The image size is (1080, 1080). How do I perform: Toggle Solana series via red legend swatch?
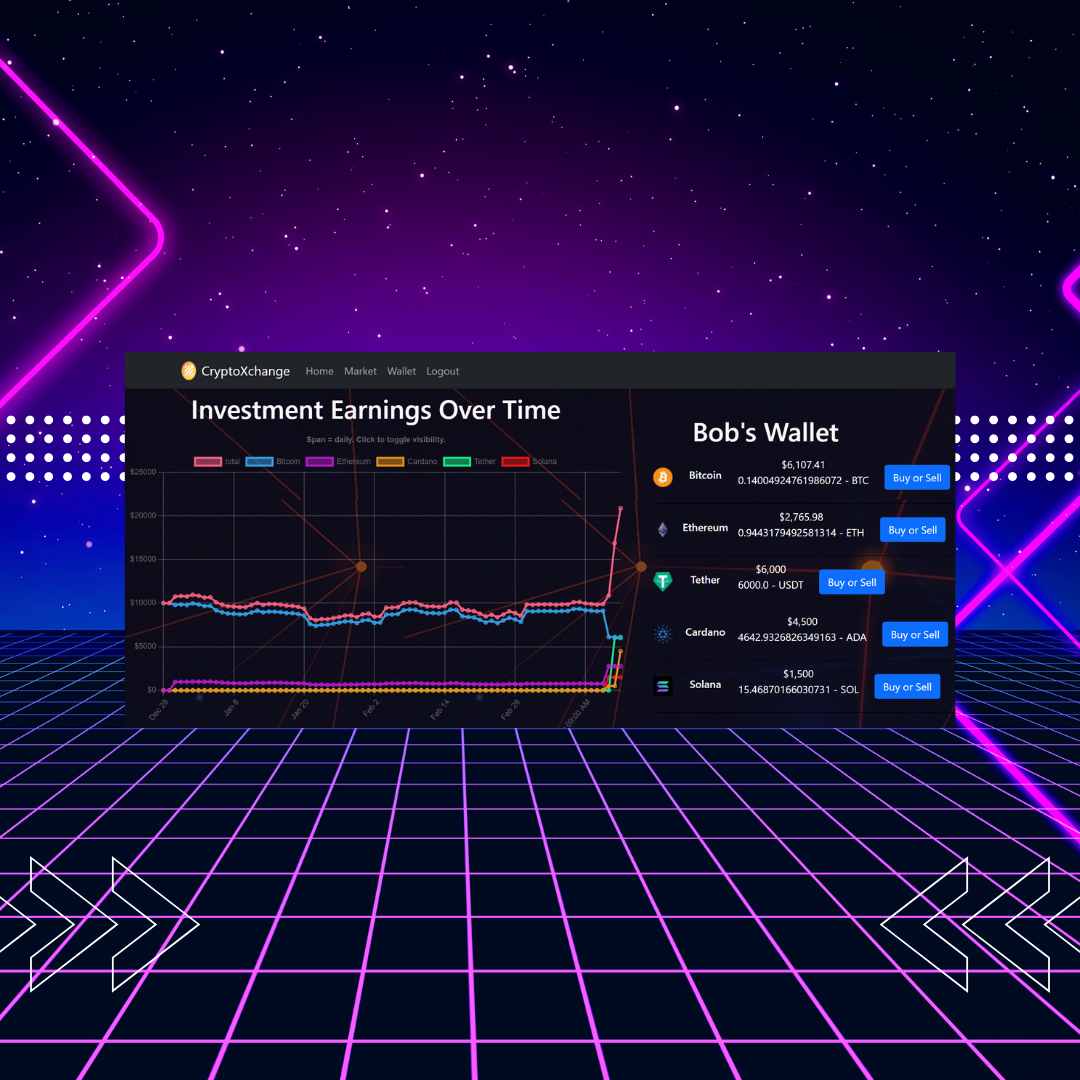pyautogui.click(x=514, y=462)
